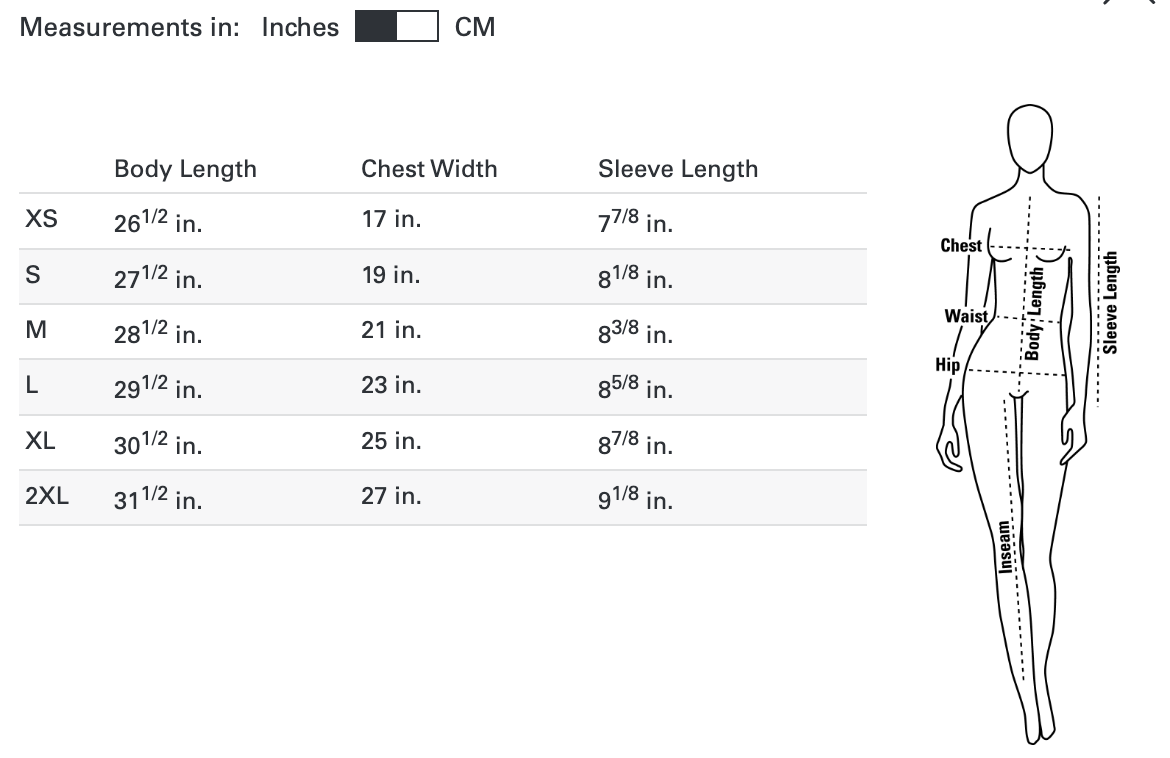
Task: Click the Sleeve Length column header
Action: click(678, 169)
